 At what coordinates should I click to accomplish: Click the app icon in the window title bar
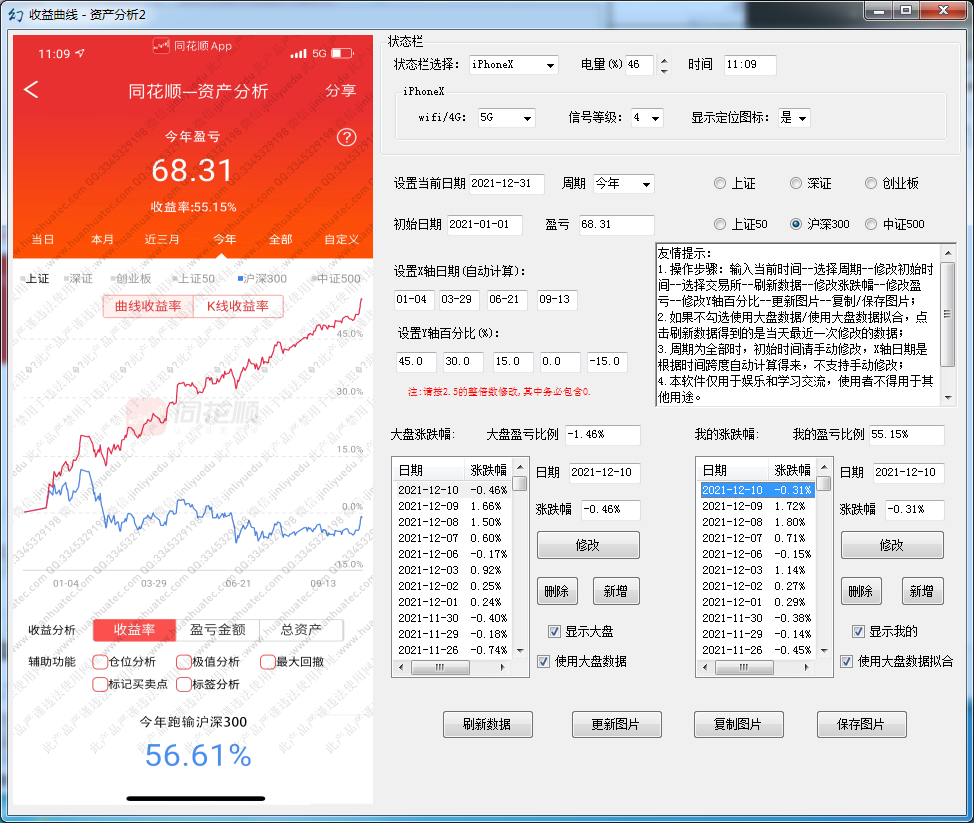[15, 13]
